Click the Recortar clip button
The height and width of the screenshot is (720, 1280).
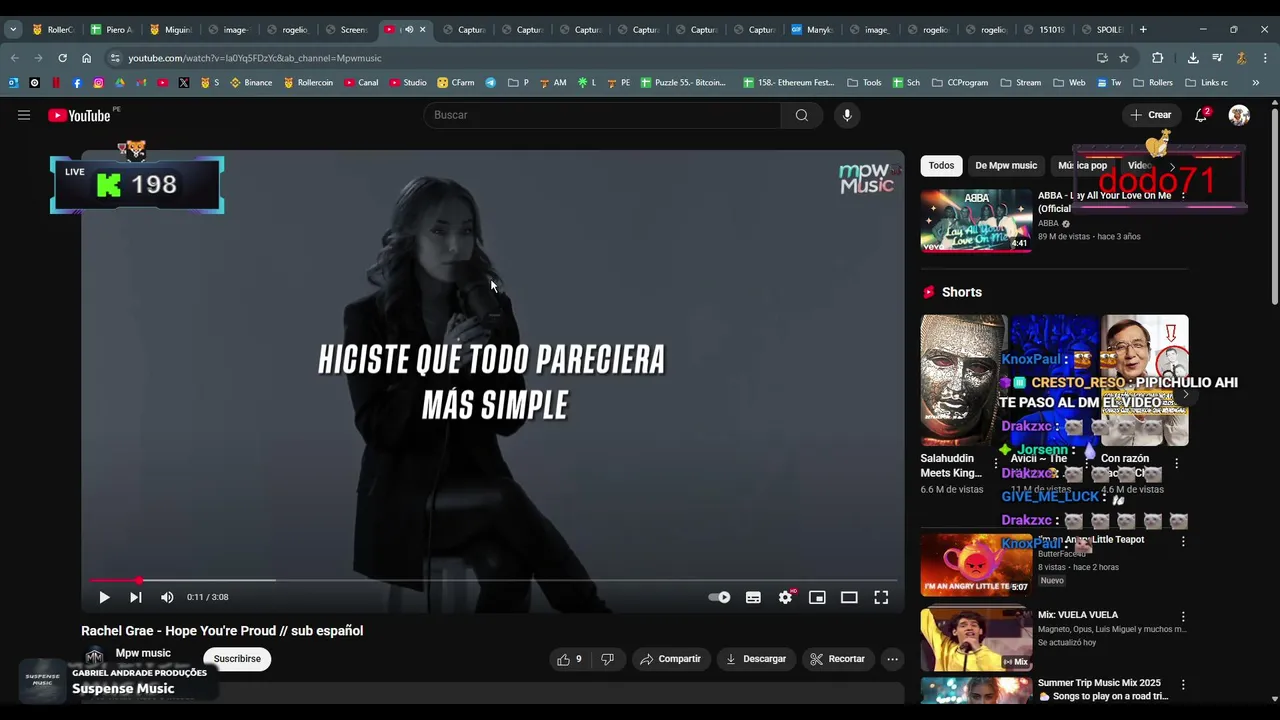tap(837, 659)
